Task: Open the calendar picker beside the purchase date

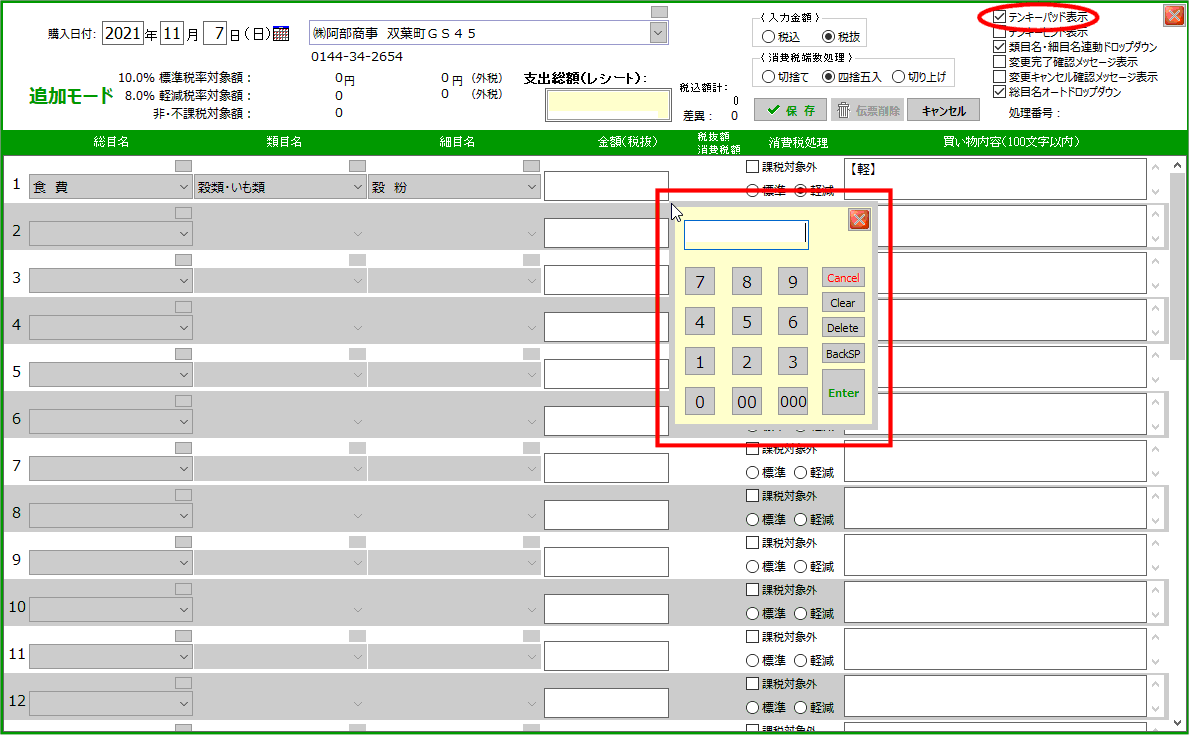Action: [x=281, y=34]
